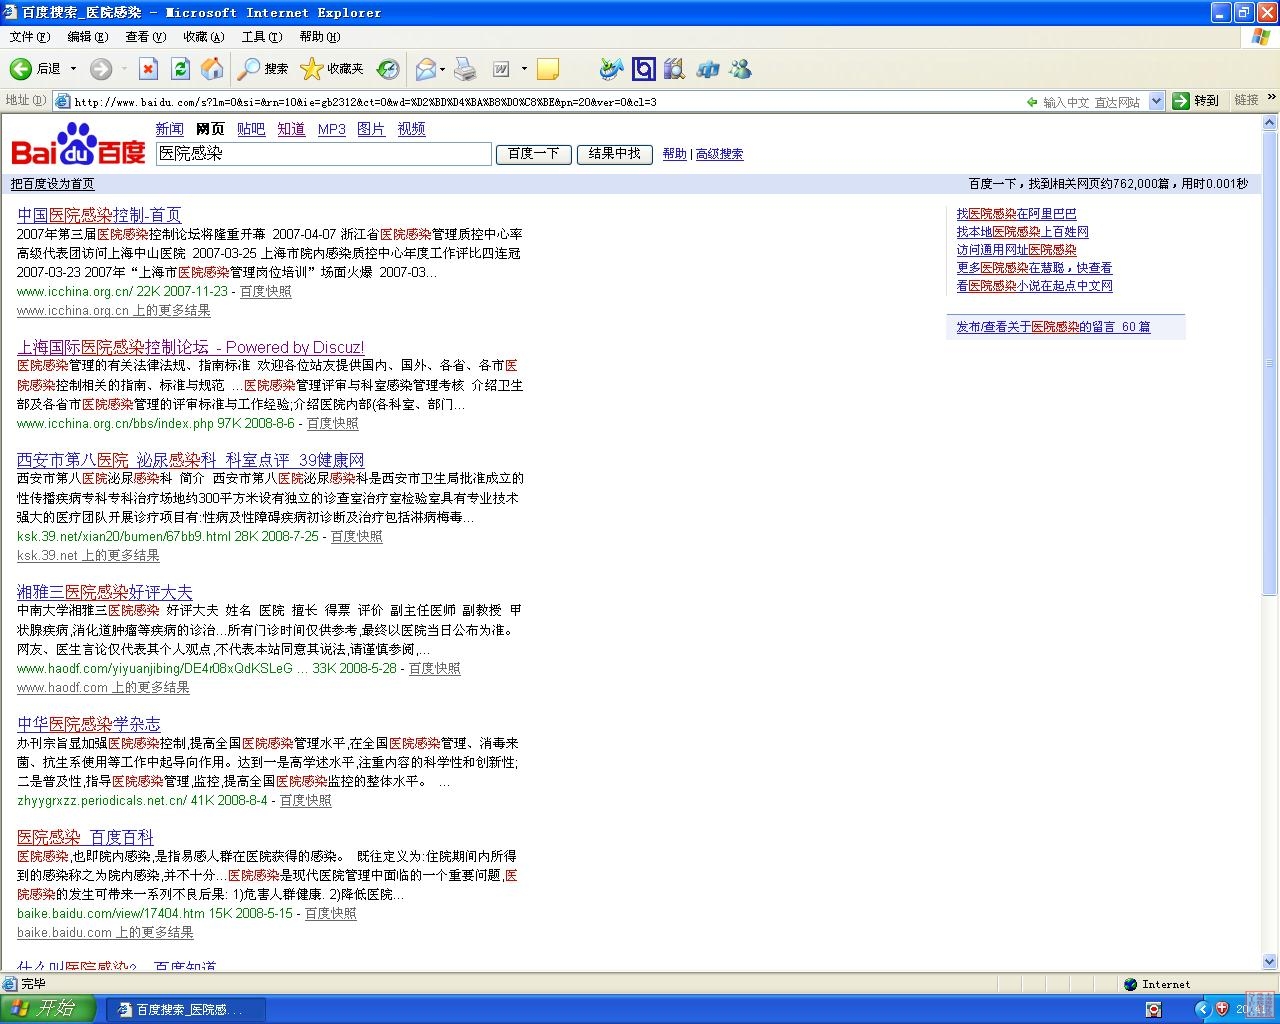Viewport: 1280px width, 1024px height.
Task: Open result 上海国际医院感染控制论坛
Action: (190, 347)
